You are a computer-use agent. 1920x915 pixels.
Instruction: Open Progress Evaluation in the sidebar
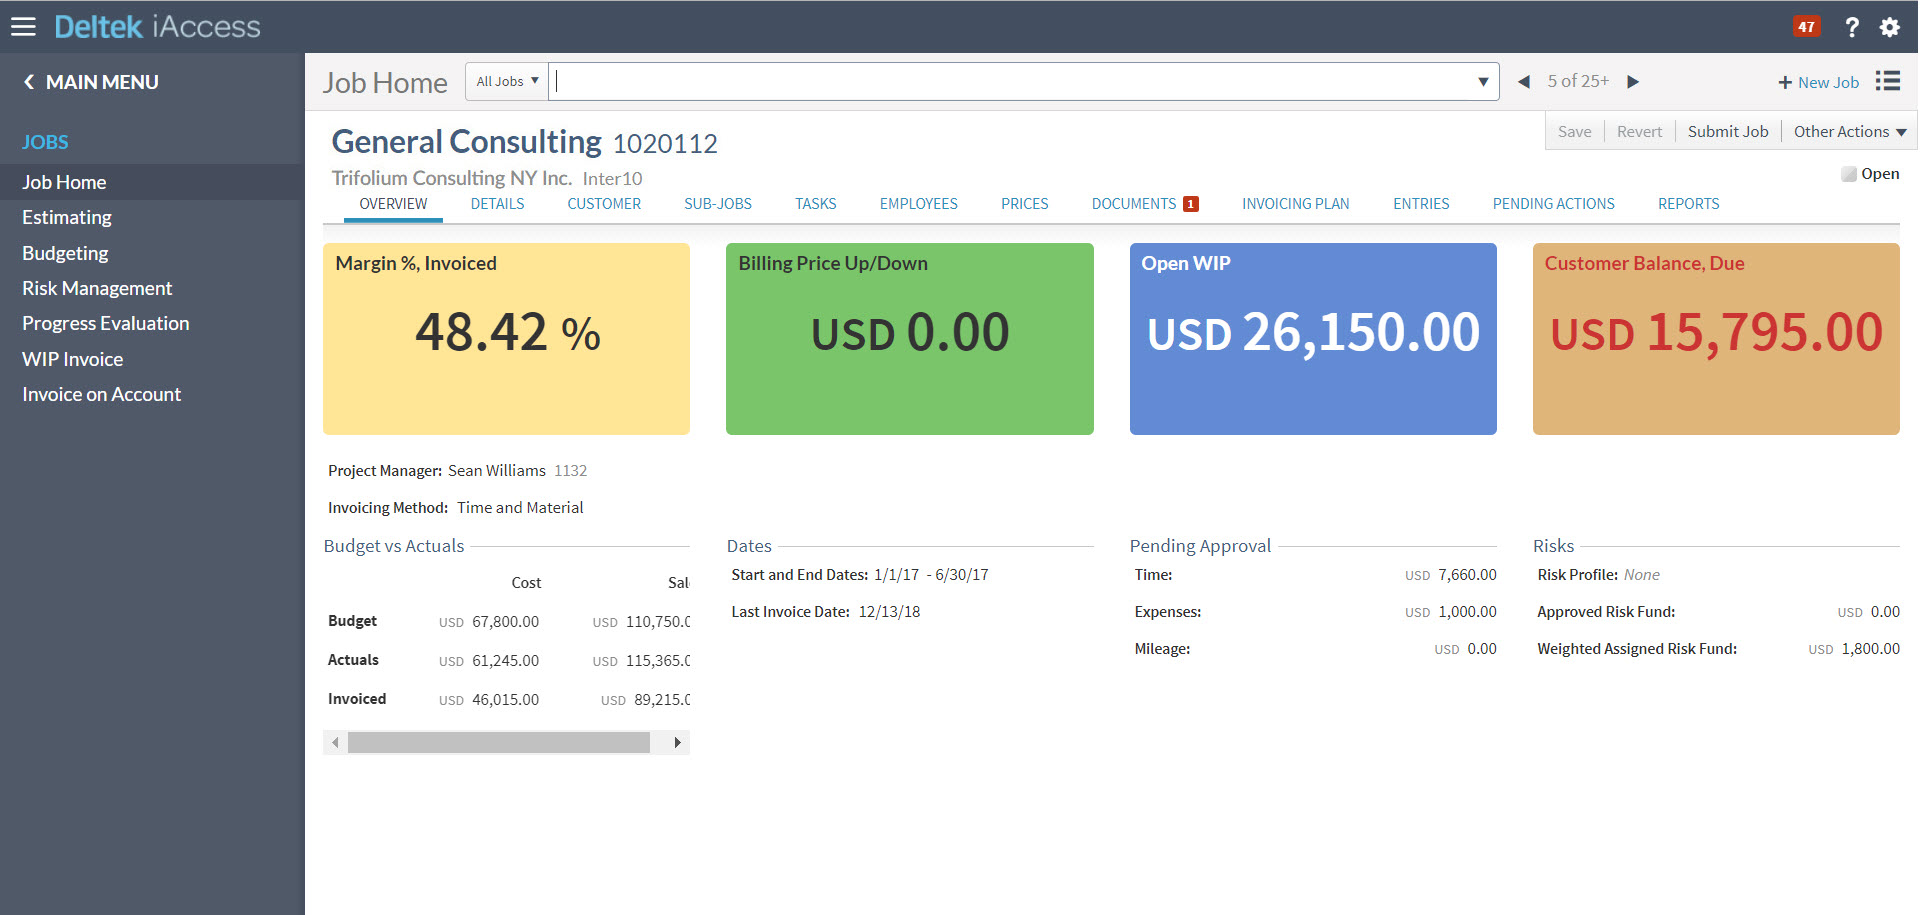click(106, 324)
